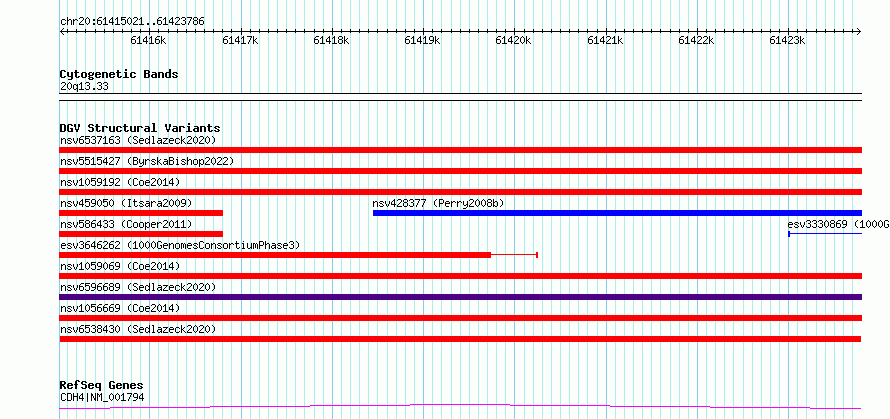Open nsv5515427 (ByrskaBishop2022) label

(x=147, y=161)
